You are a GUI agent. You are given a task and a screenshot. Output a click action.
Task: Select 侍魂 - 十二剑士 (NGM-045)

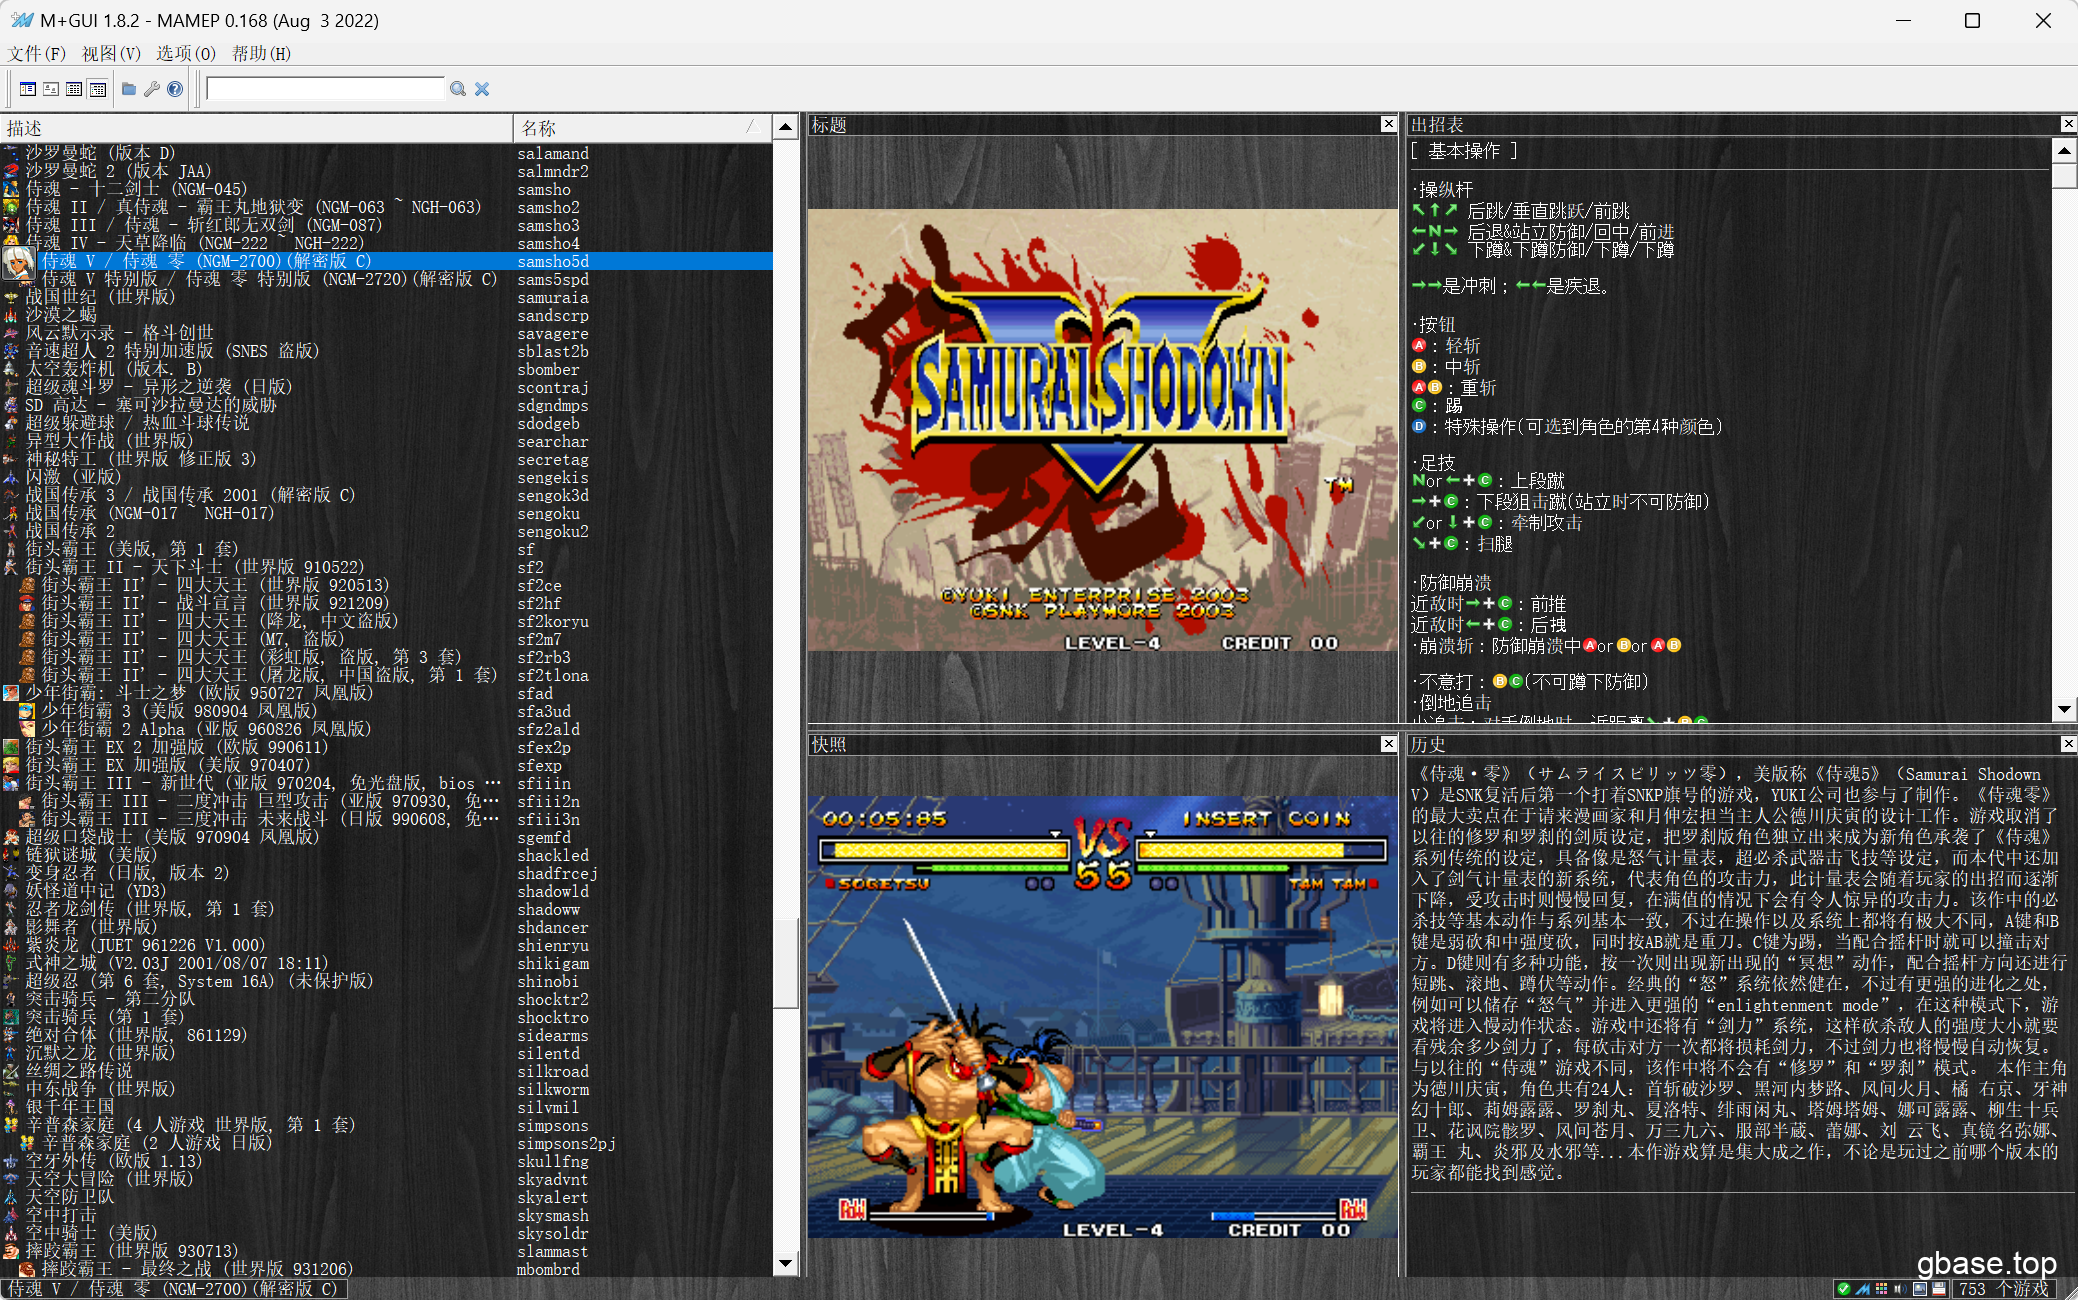pos(136,189)
